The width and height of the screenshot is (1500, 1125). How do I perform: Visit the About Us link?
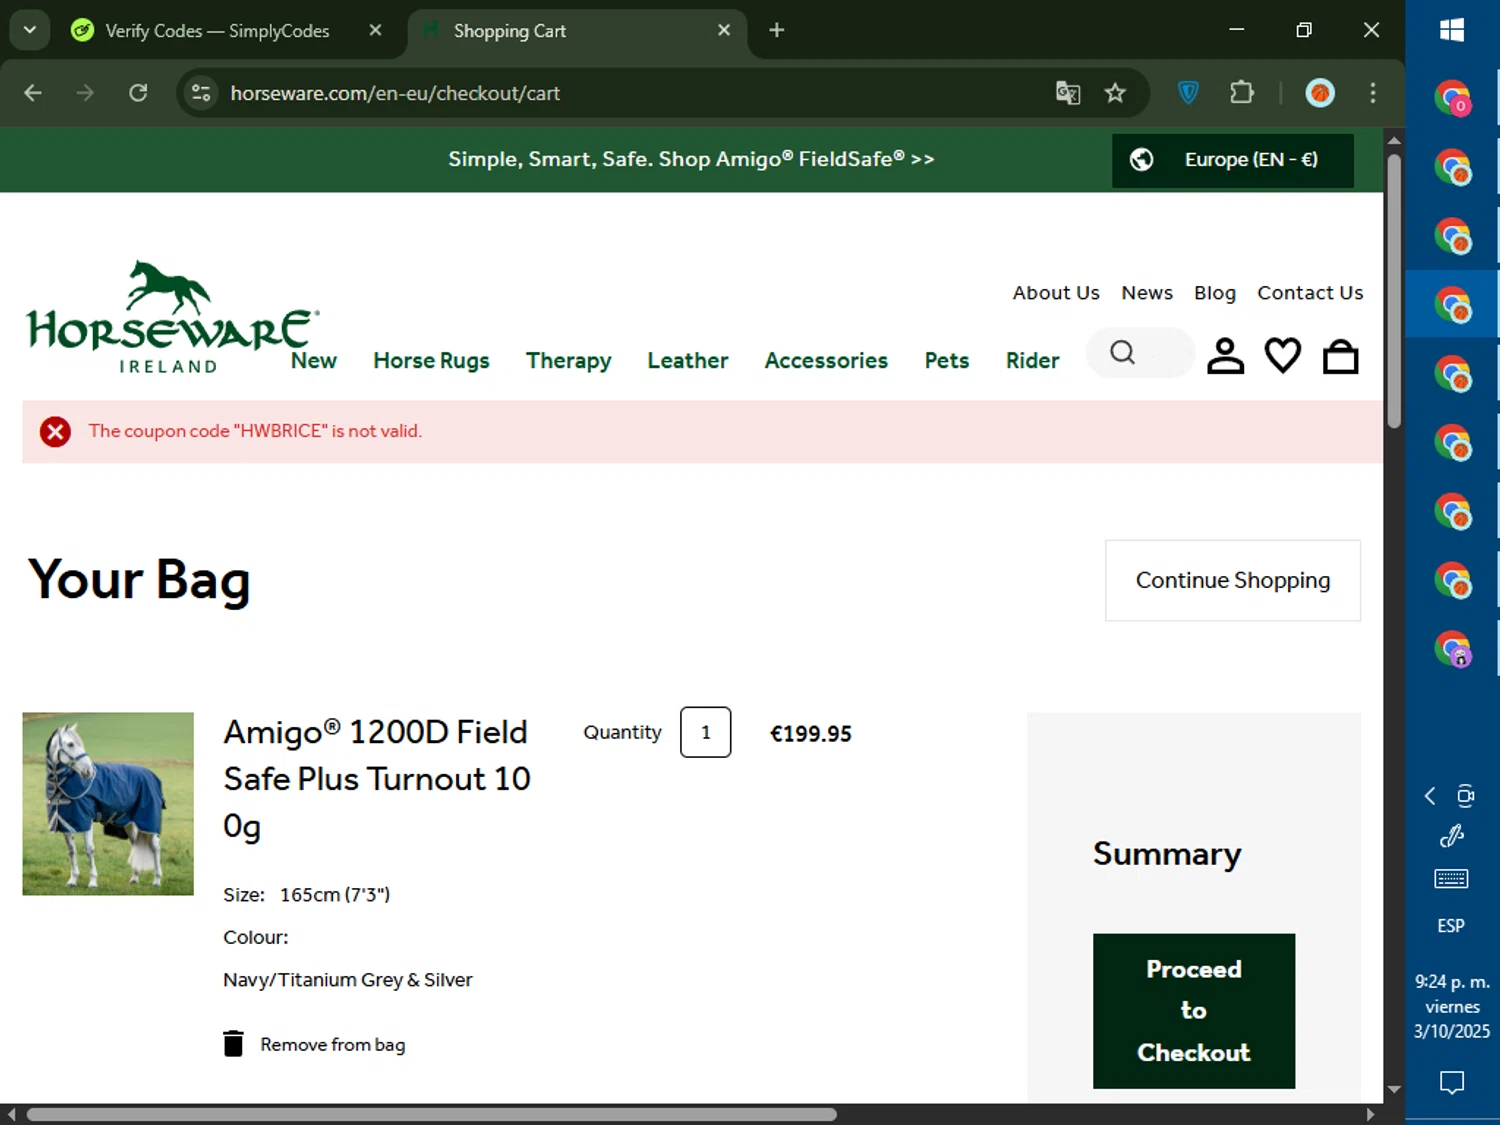1056,293
